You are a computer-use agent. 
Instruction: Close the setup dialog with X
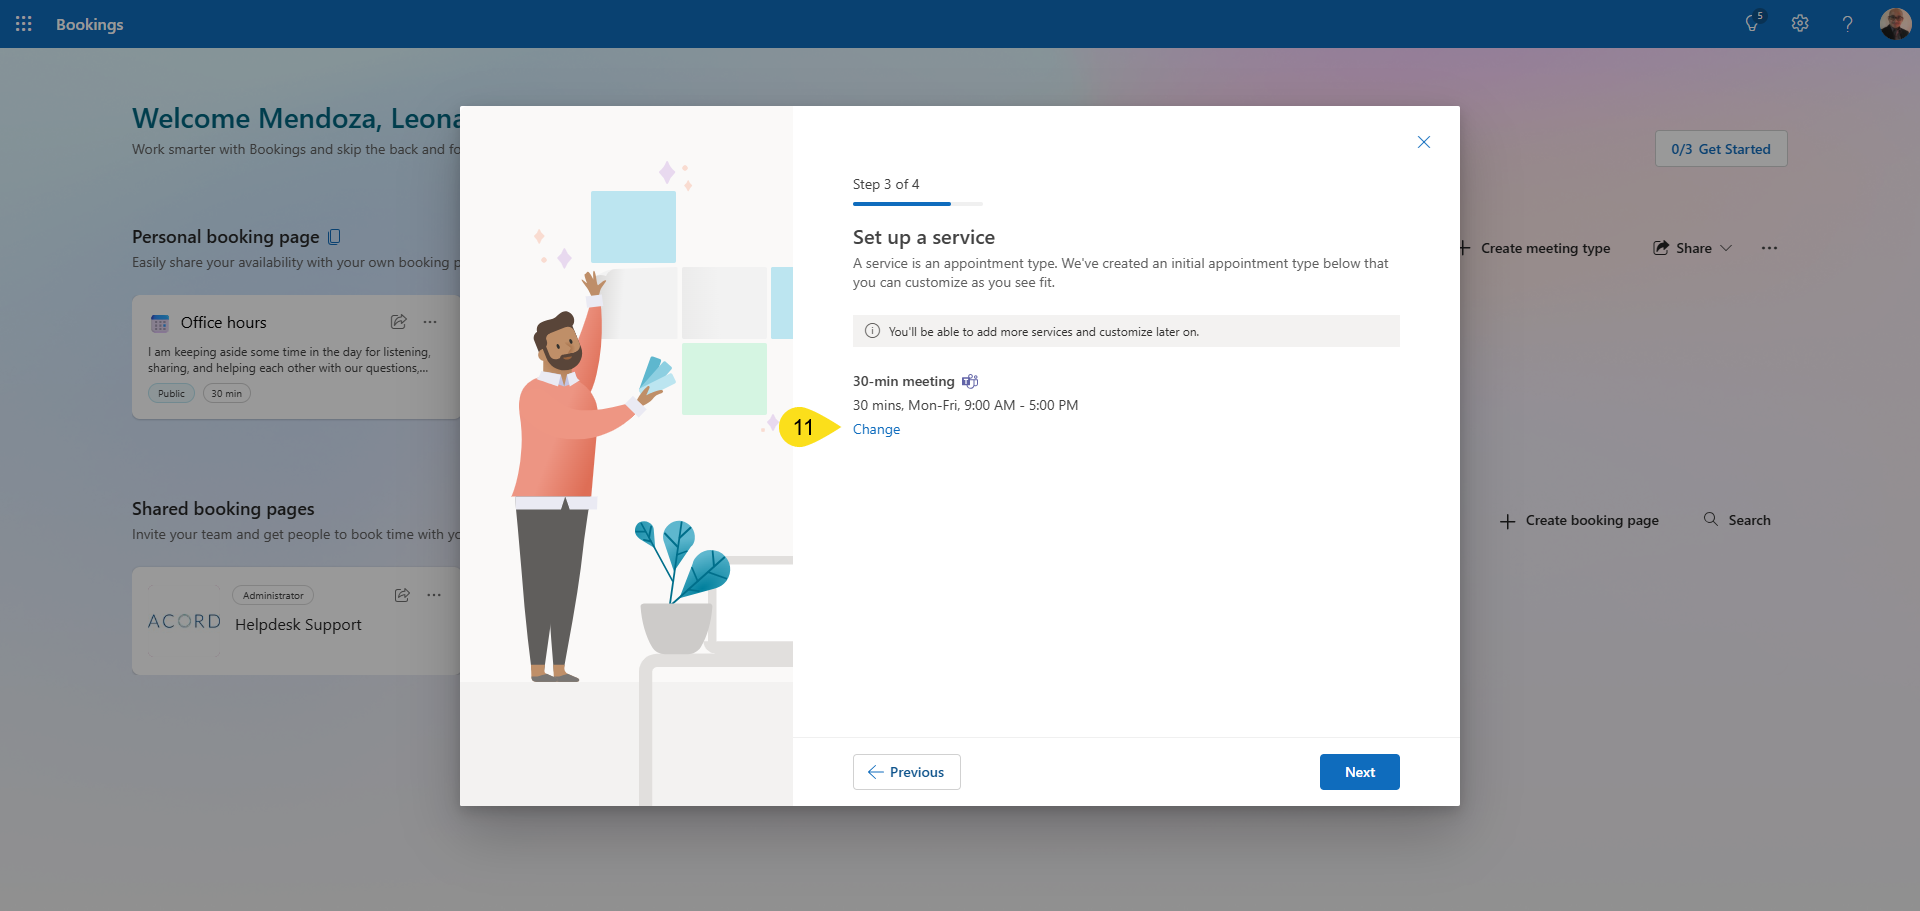[x=1424, y=142]
